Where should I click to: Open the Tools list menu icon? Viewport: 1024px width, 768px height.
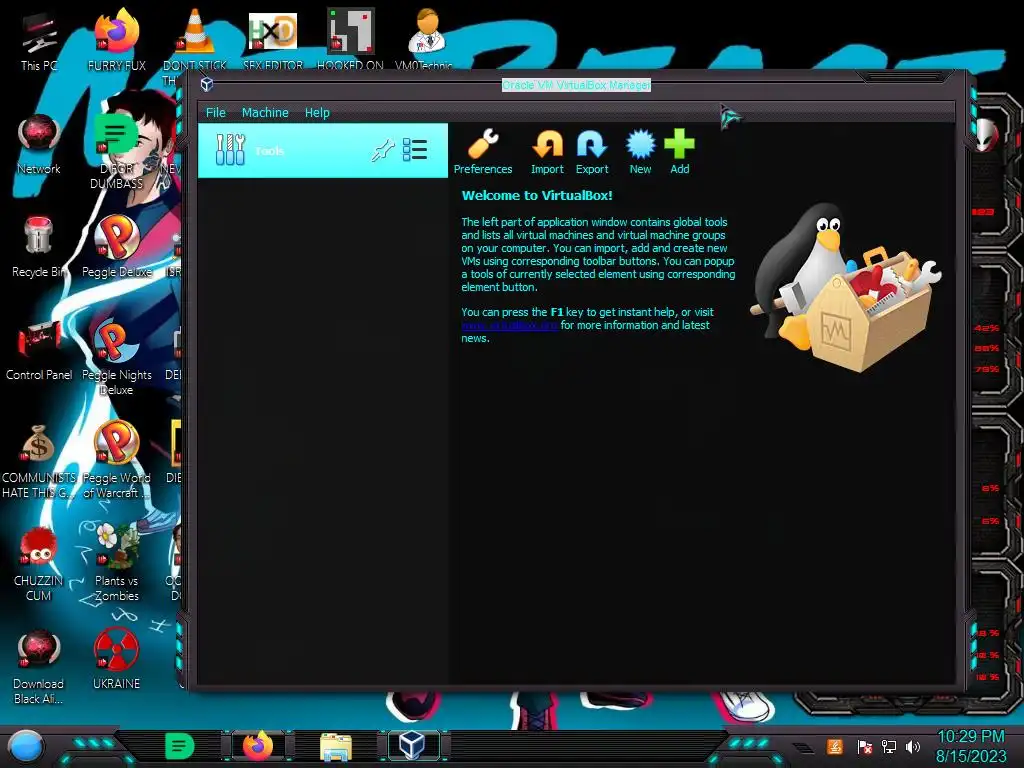(x=415, y=150)
